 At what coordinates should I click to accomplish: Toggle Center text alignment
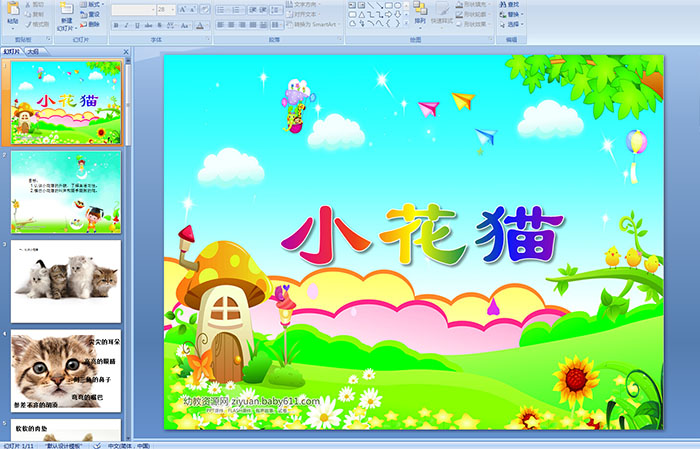pyautogui.click(x=231, y=25)
